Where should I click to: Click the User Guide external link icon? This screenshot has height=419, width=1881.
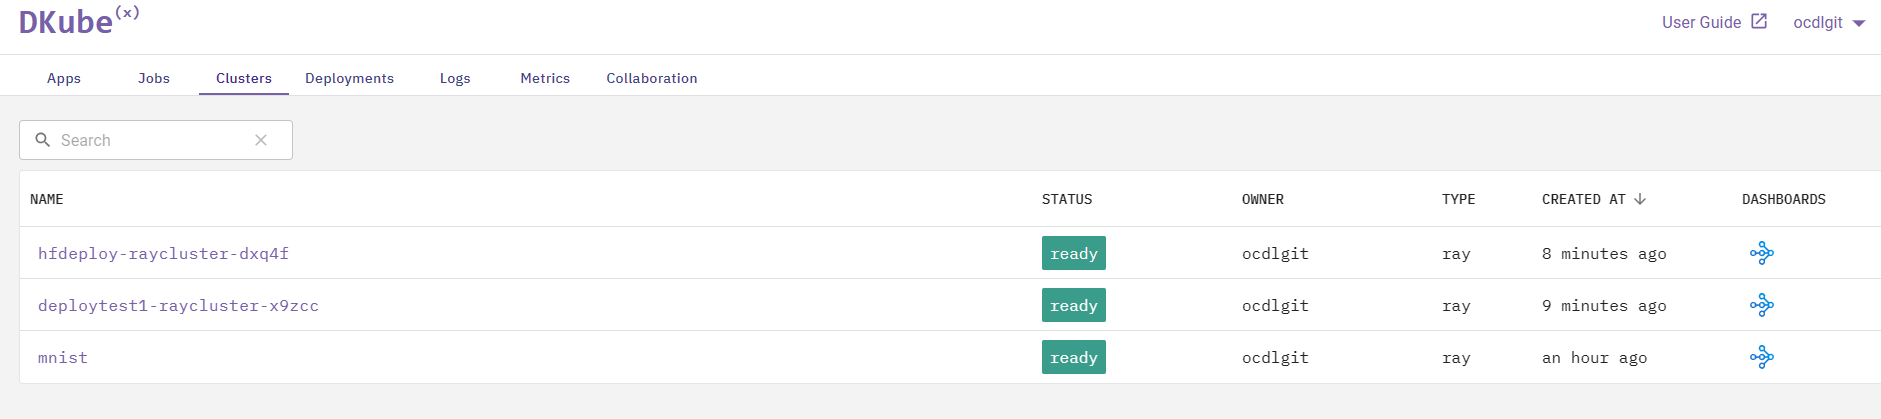pos(1759,21)
